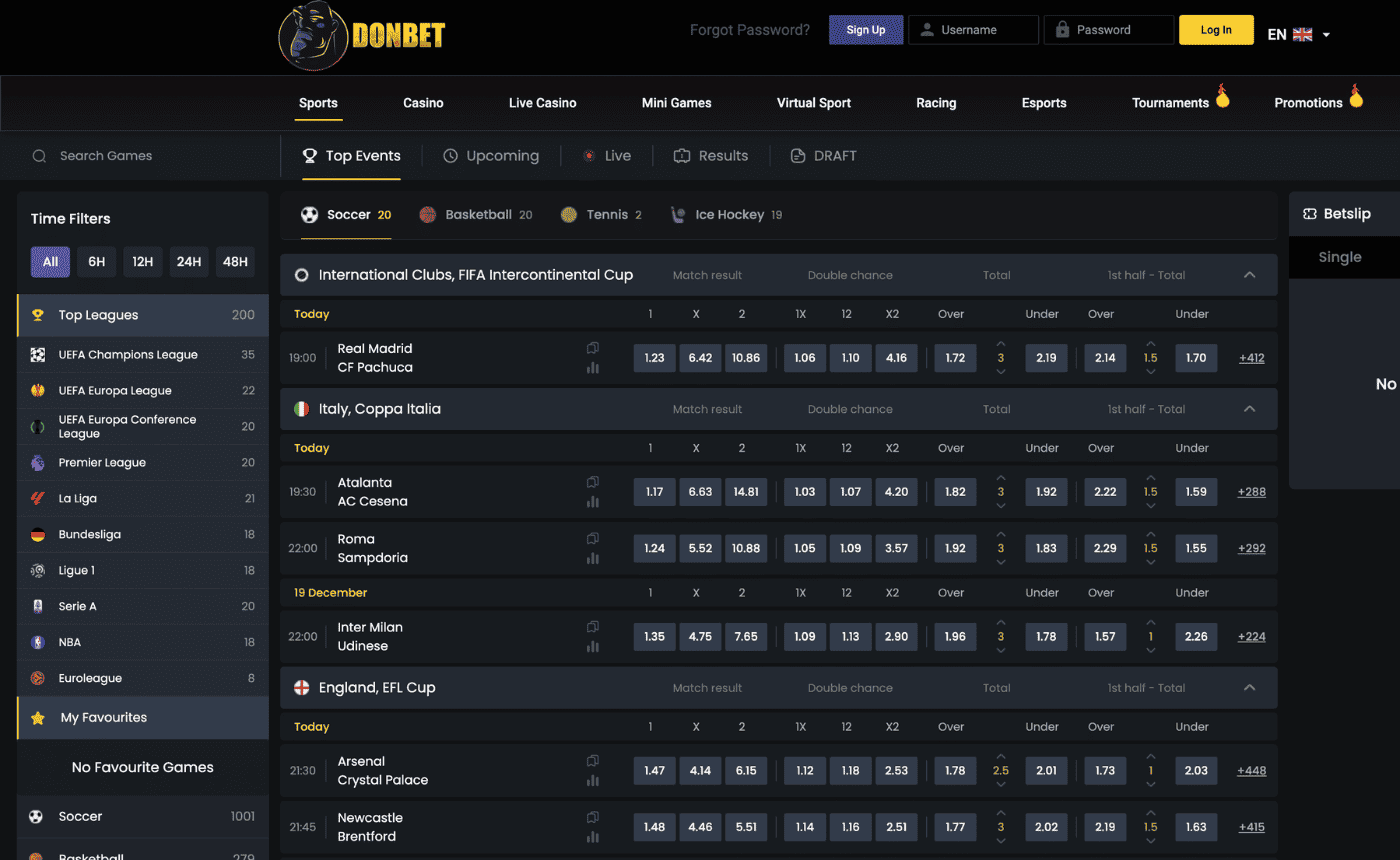The width and height of the screenshot is (1400, 860).
Task: Click copy icon for Roma vs Sampdoria
Action: (593, 538)
